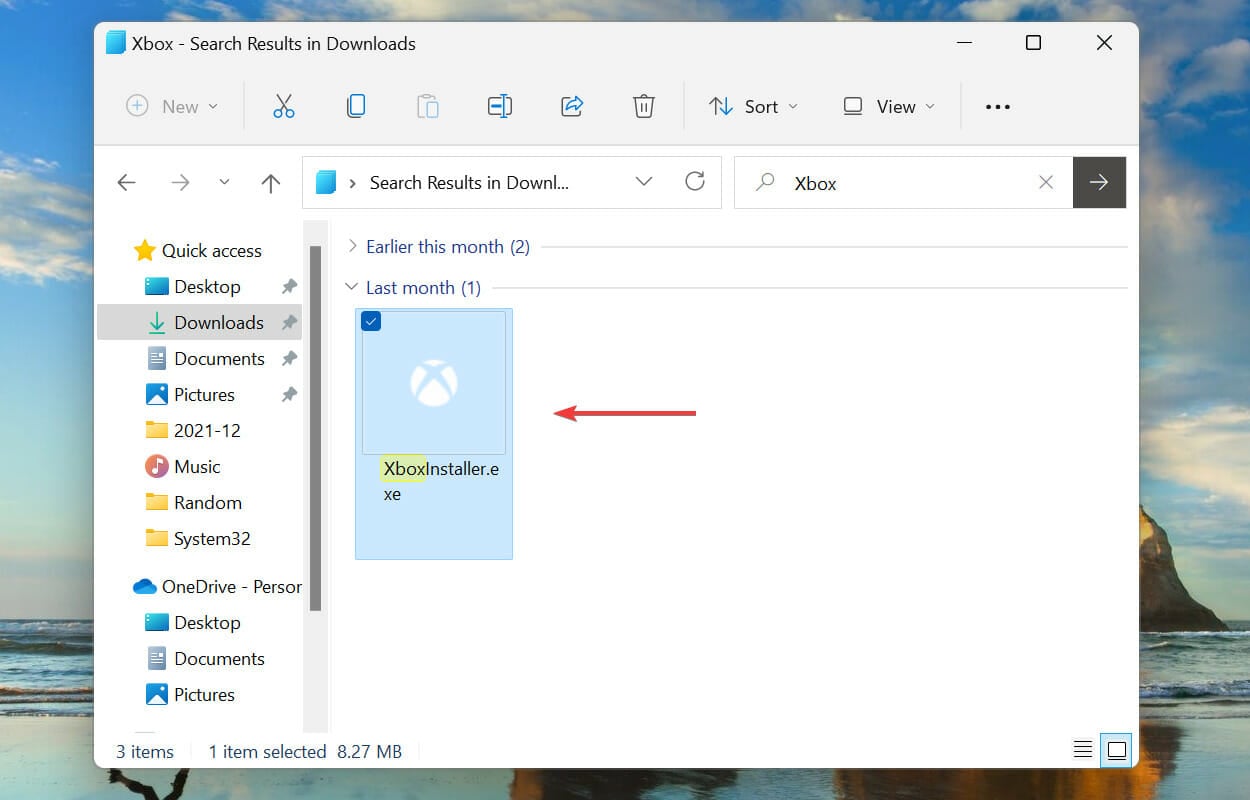The height and width of the screenshot is (800, 1250).
Task: Click the 3 items status text
Action: [x=145, y=752]
